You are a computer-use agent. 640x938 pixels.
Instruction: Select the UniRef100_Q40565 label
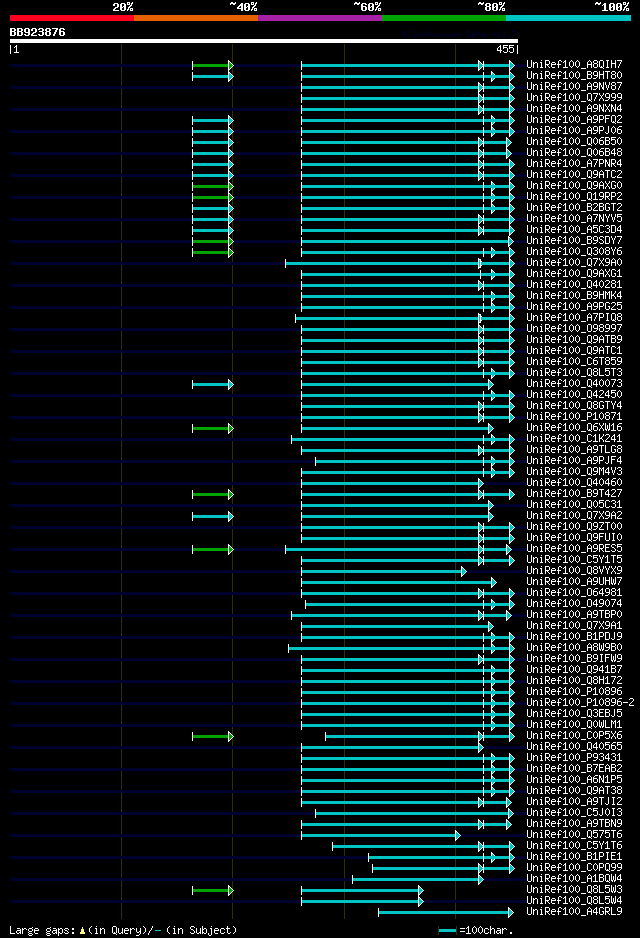(x=574, y=747)
